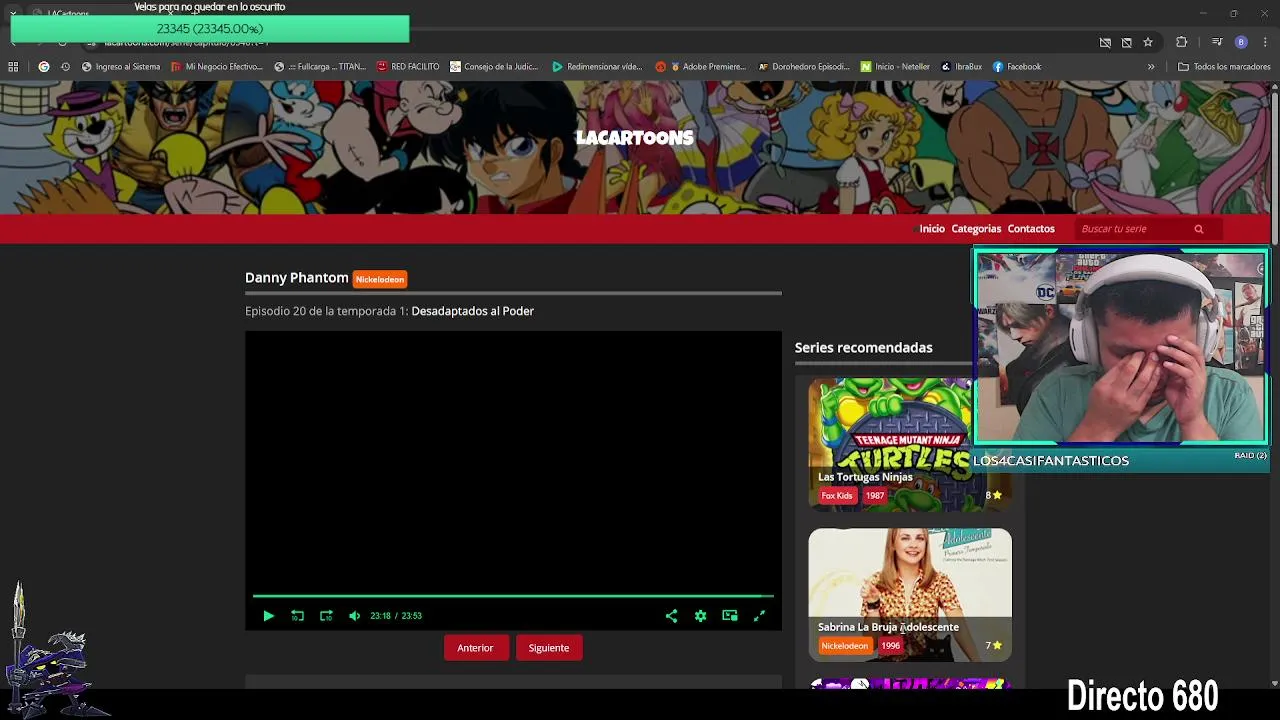The height and width of the screenshot is (720, 1280).
Task: Go to the Anterior episode
Action: point(475,648)
